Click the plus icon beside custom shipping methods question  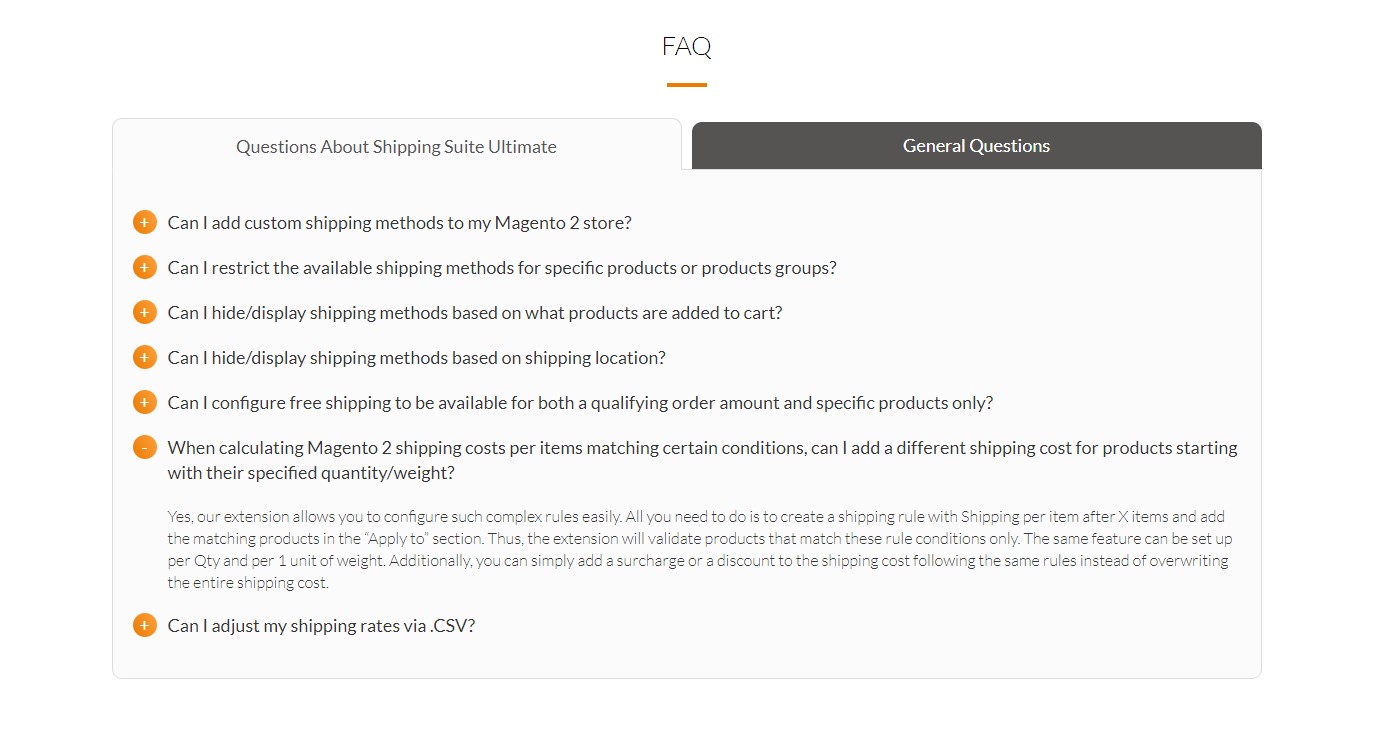pos(145,222)
